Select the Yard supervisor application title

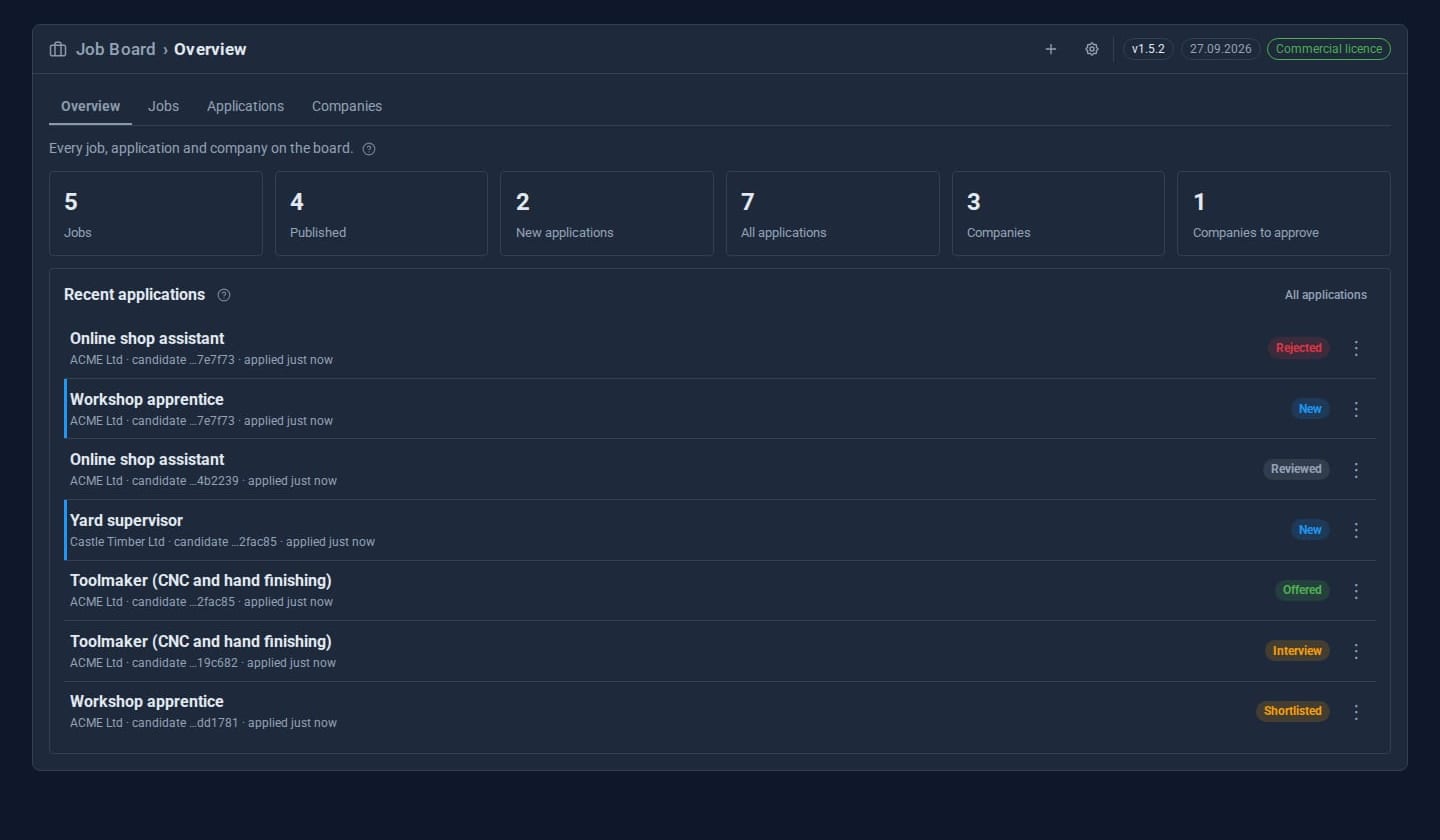pos(126,520)
